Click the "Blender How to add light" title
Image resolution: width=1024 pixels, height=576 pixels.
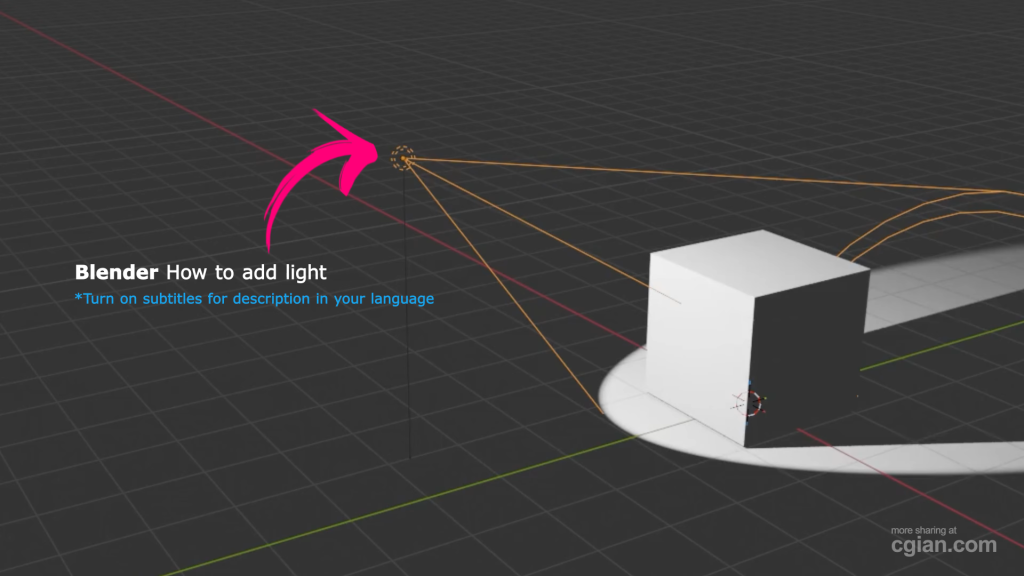tap(200, 272)
